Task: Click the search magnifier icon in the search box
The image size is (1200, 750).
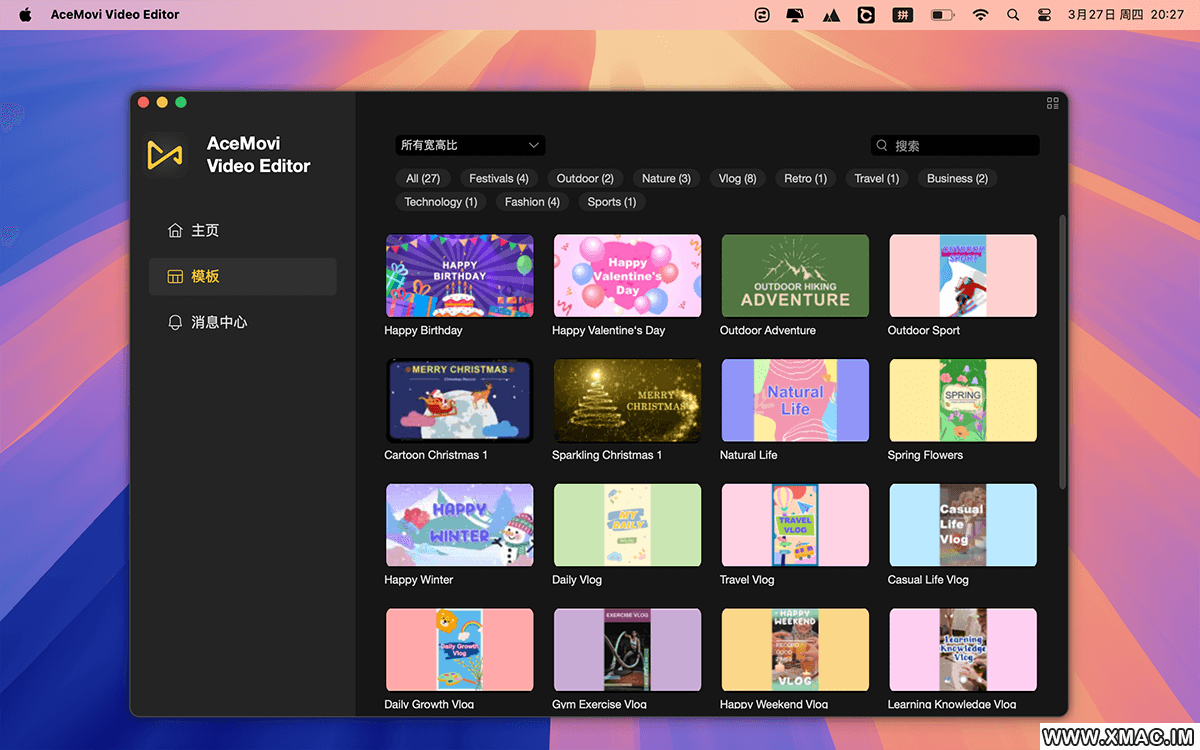Action: coord(882,146)
